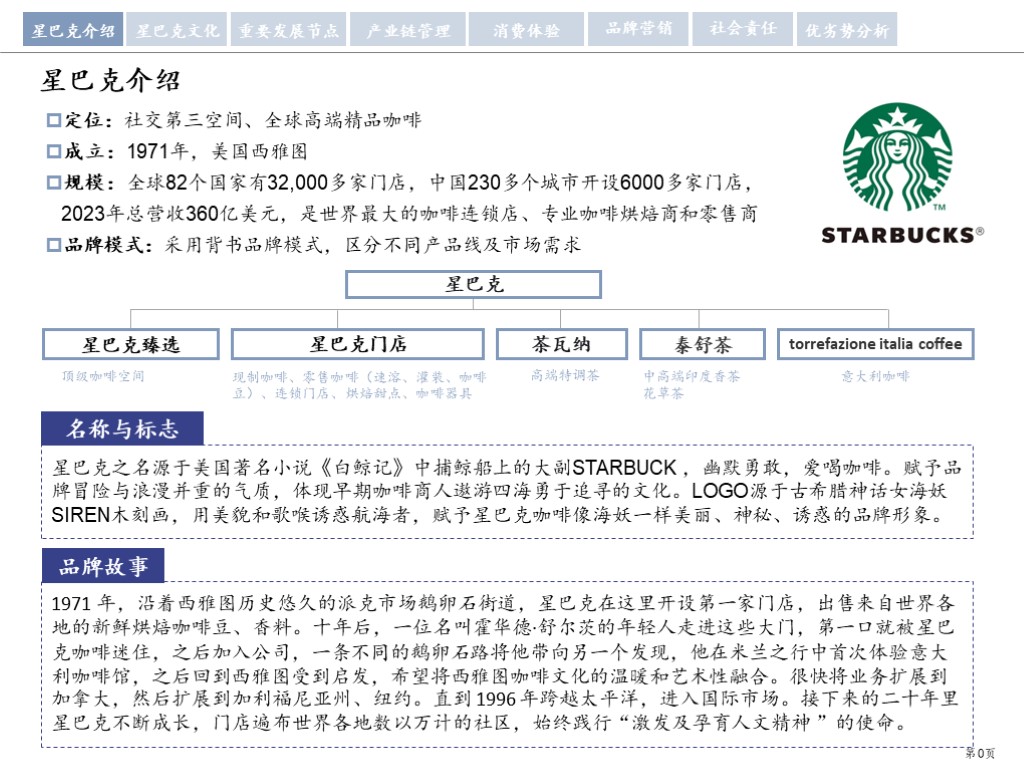Select the torrefazione italia coffee box
This screenshot has height=768, width=1024.
(875, 344)
